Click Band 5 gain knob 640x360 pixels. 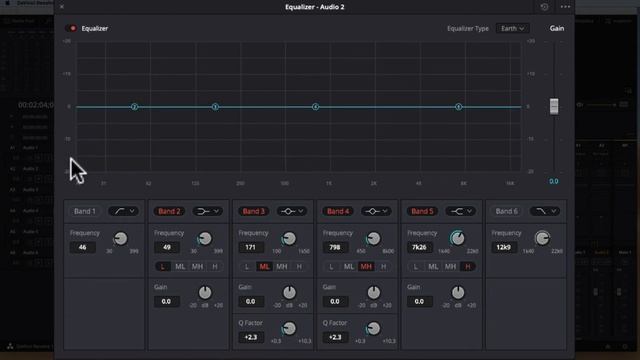(458, 292)
